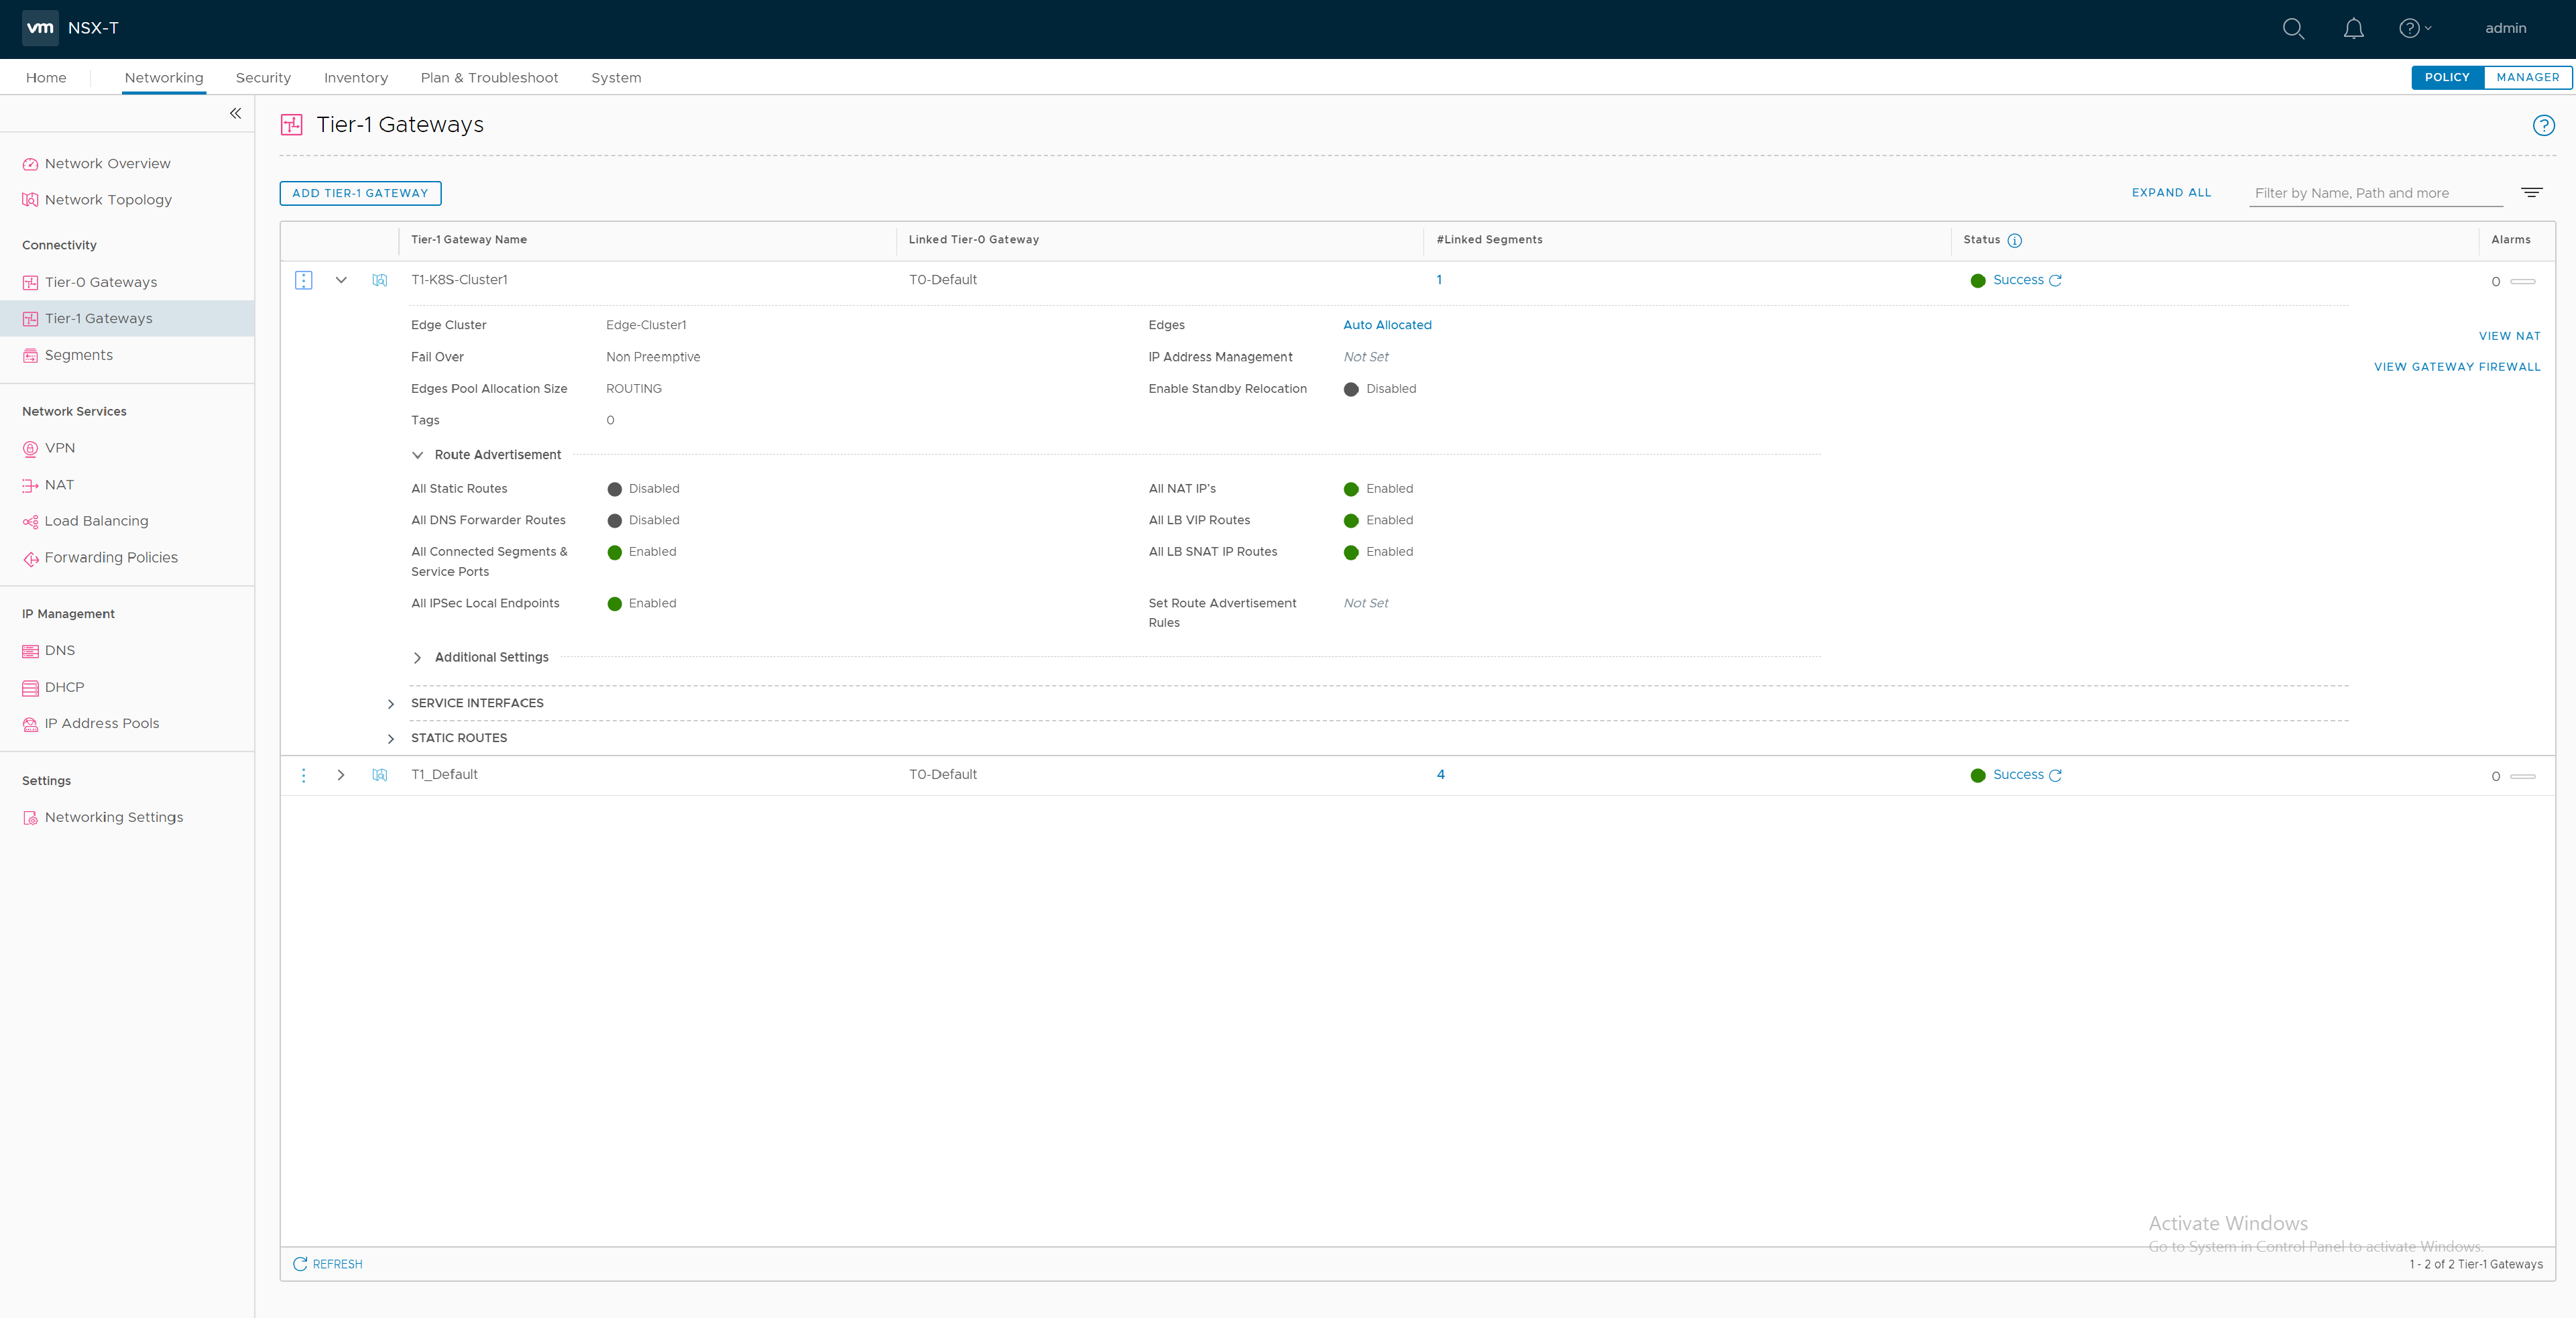Click View NAT link

2509,336
